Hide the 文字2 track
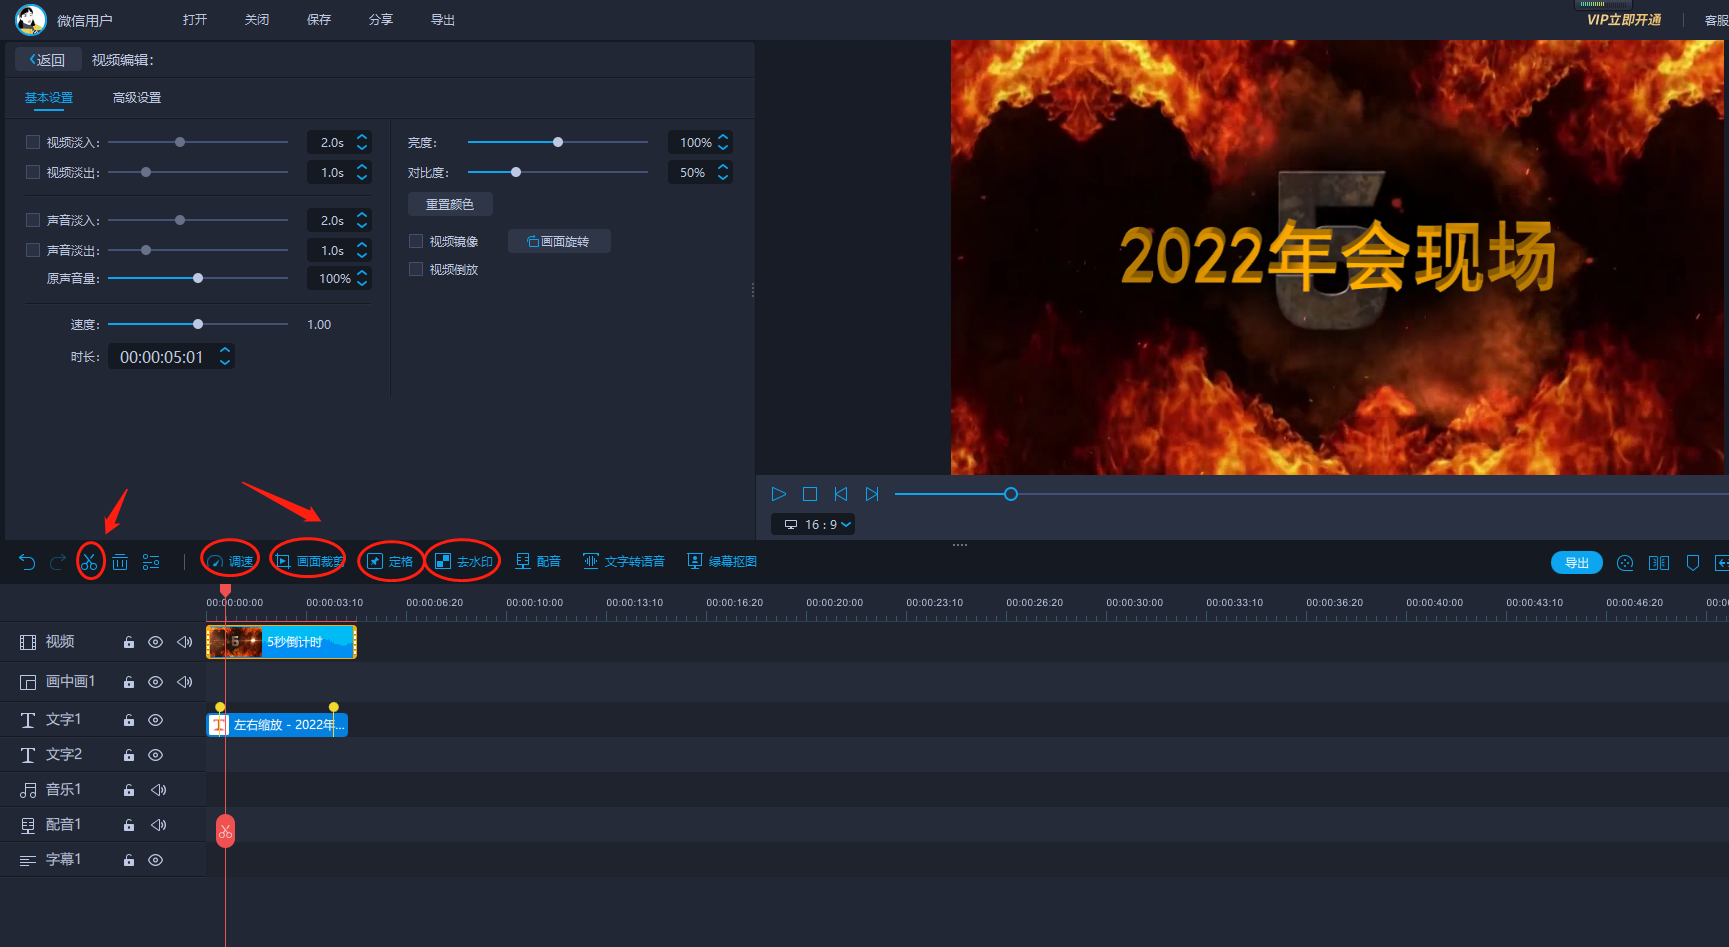 (x=156, y=755)
